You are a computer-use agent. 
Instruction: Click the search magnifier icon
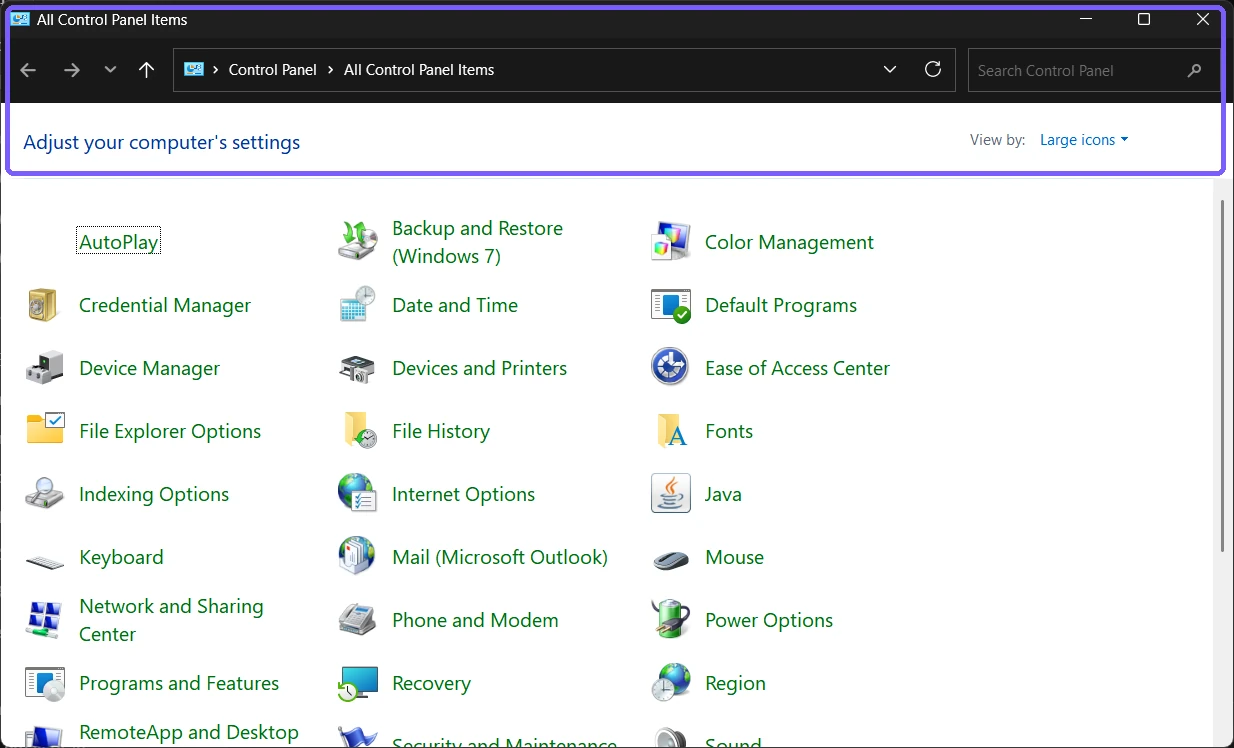[1194, 71]
